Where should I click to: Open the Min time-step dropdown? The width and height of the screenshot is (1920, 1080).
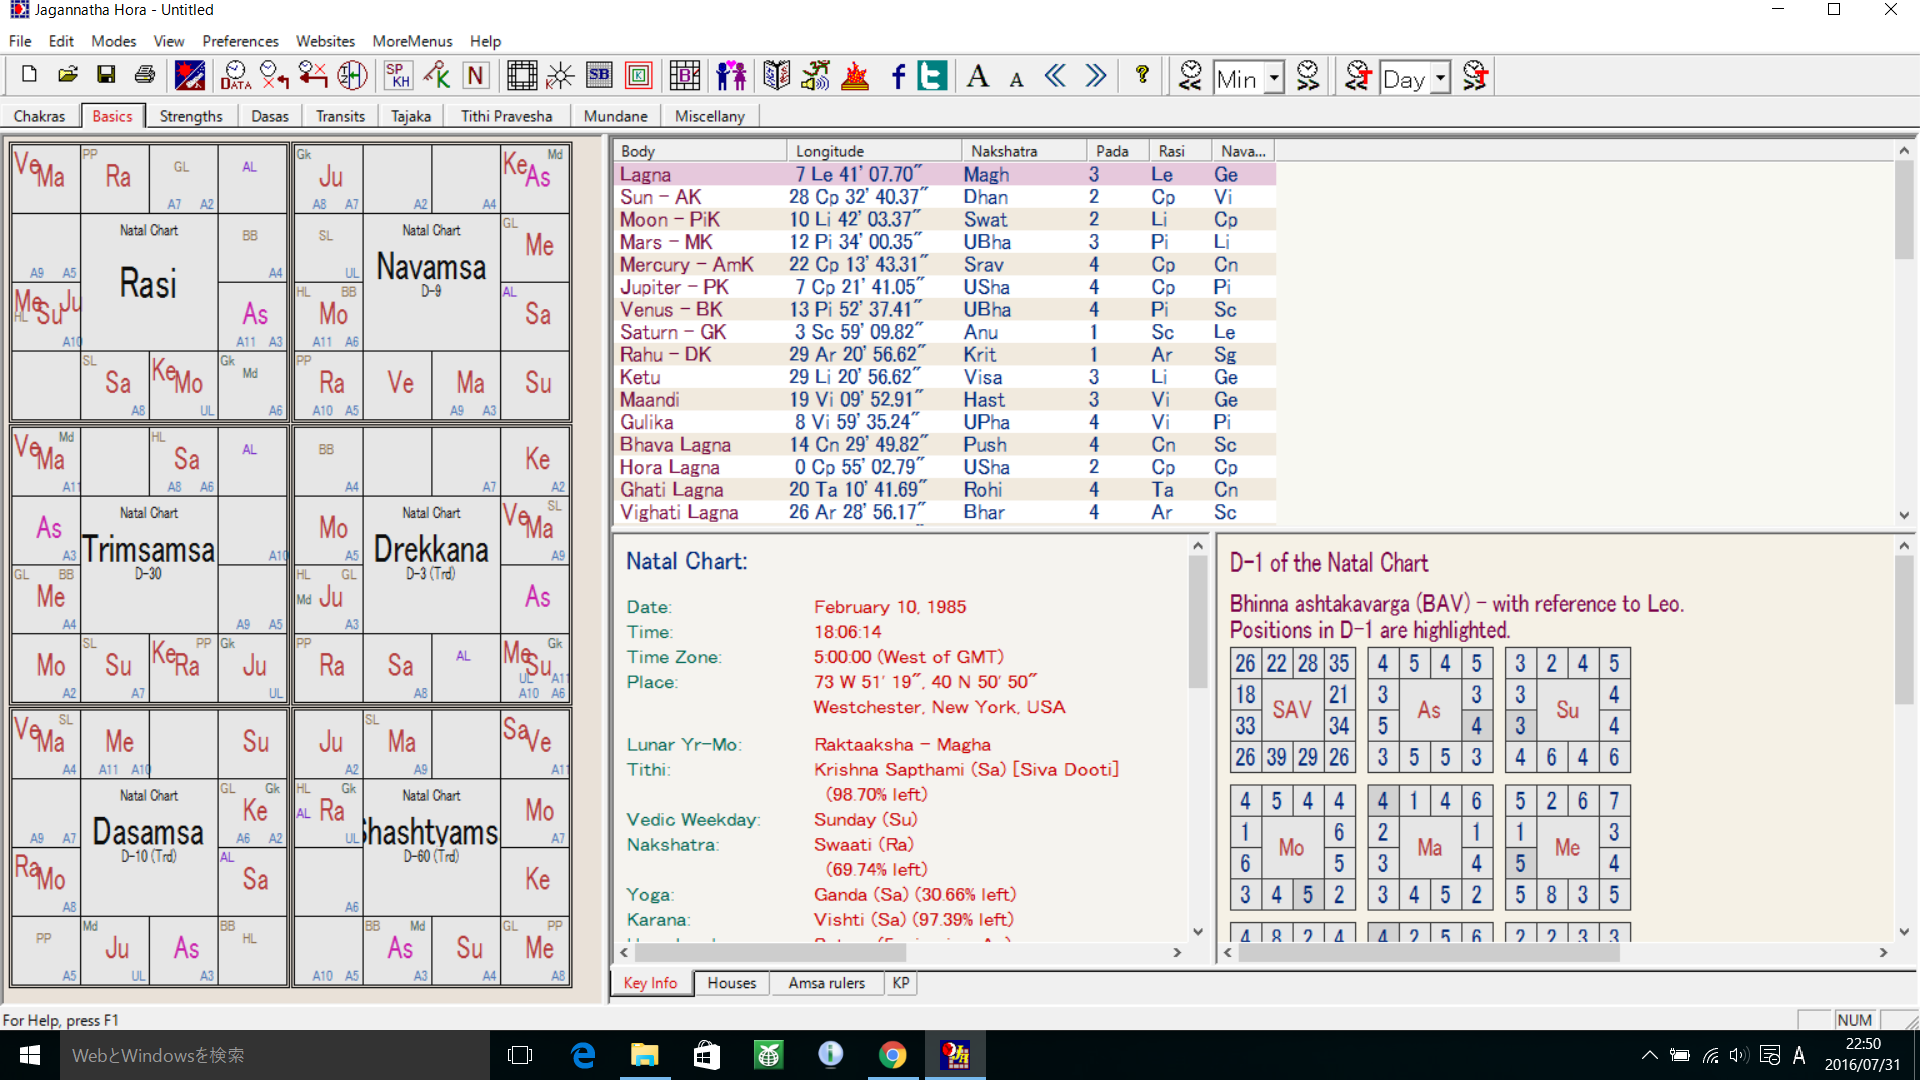[x=1274, y=78]
